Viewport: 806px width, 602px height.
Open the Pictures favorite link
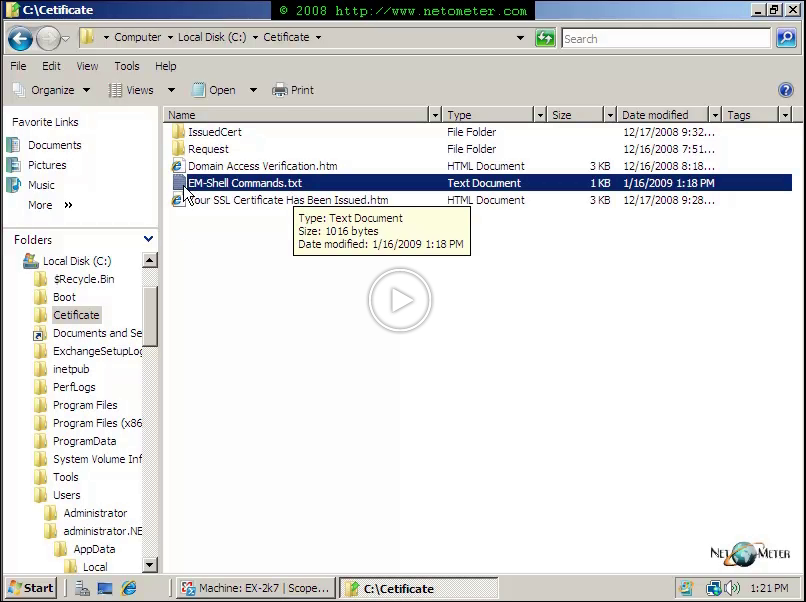click(47, 165)
